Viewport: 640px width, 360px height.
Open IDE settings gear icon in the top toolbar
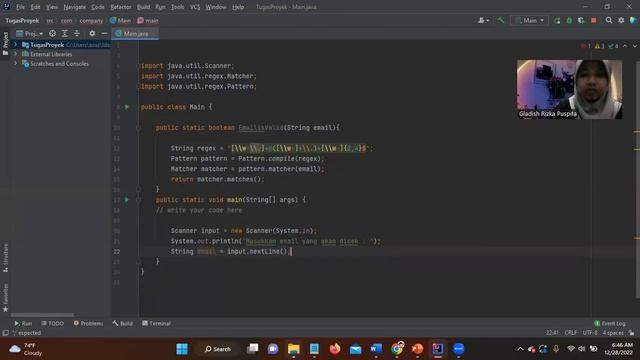(621, 20)
